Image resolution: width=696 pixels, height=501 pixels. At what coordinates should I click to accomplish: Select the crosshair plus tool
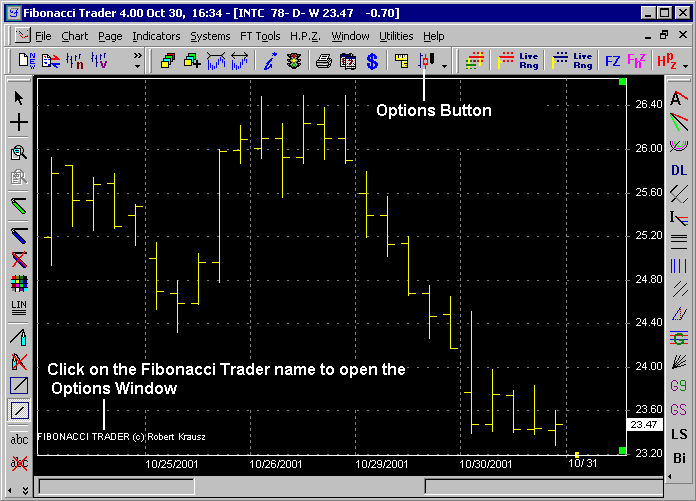tap(19, 122)
